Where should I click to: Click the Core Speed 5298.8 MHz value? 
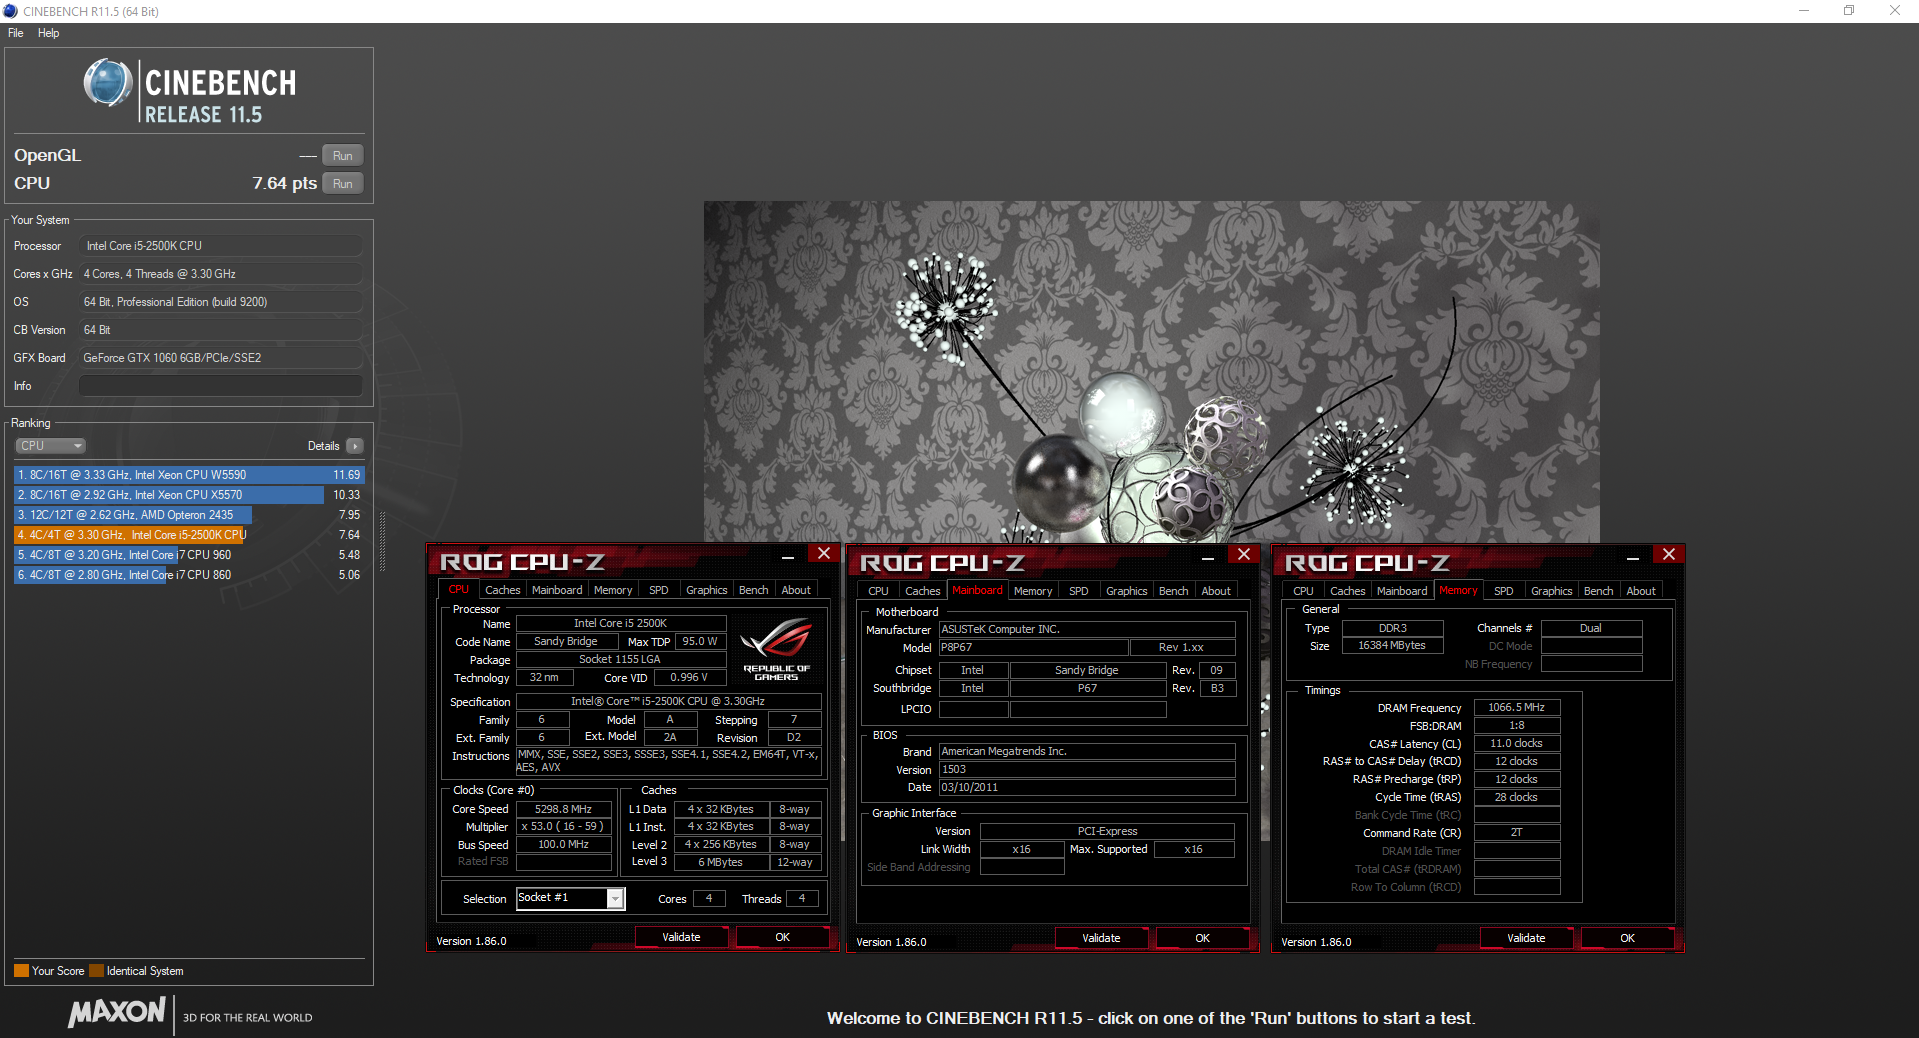click(563, 809)
